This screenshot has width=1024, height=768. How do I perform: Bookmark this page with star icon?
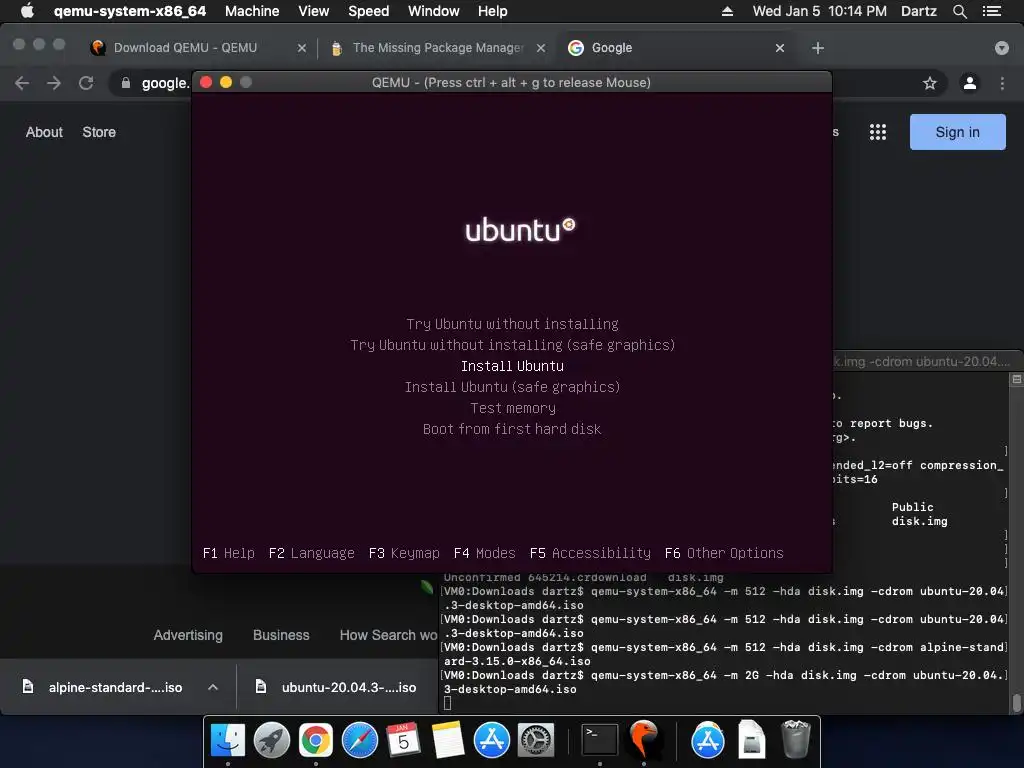point(929,83)
